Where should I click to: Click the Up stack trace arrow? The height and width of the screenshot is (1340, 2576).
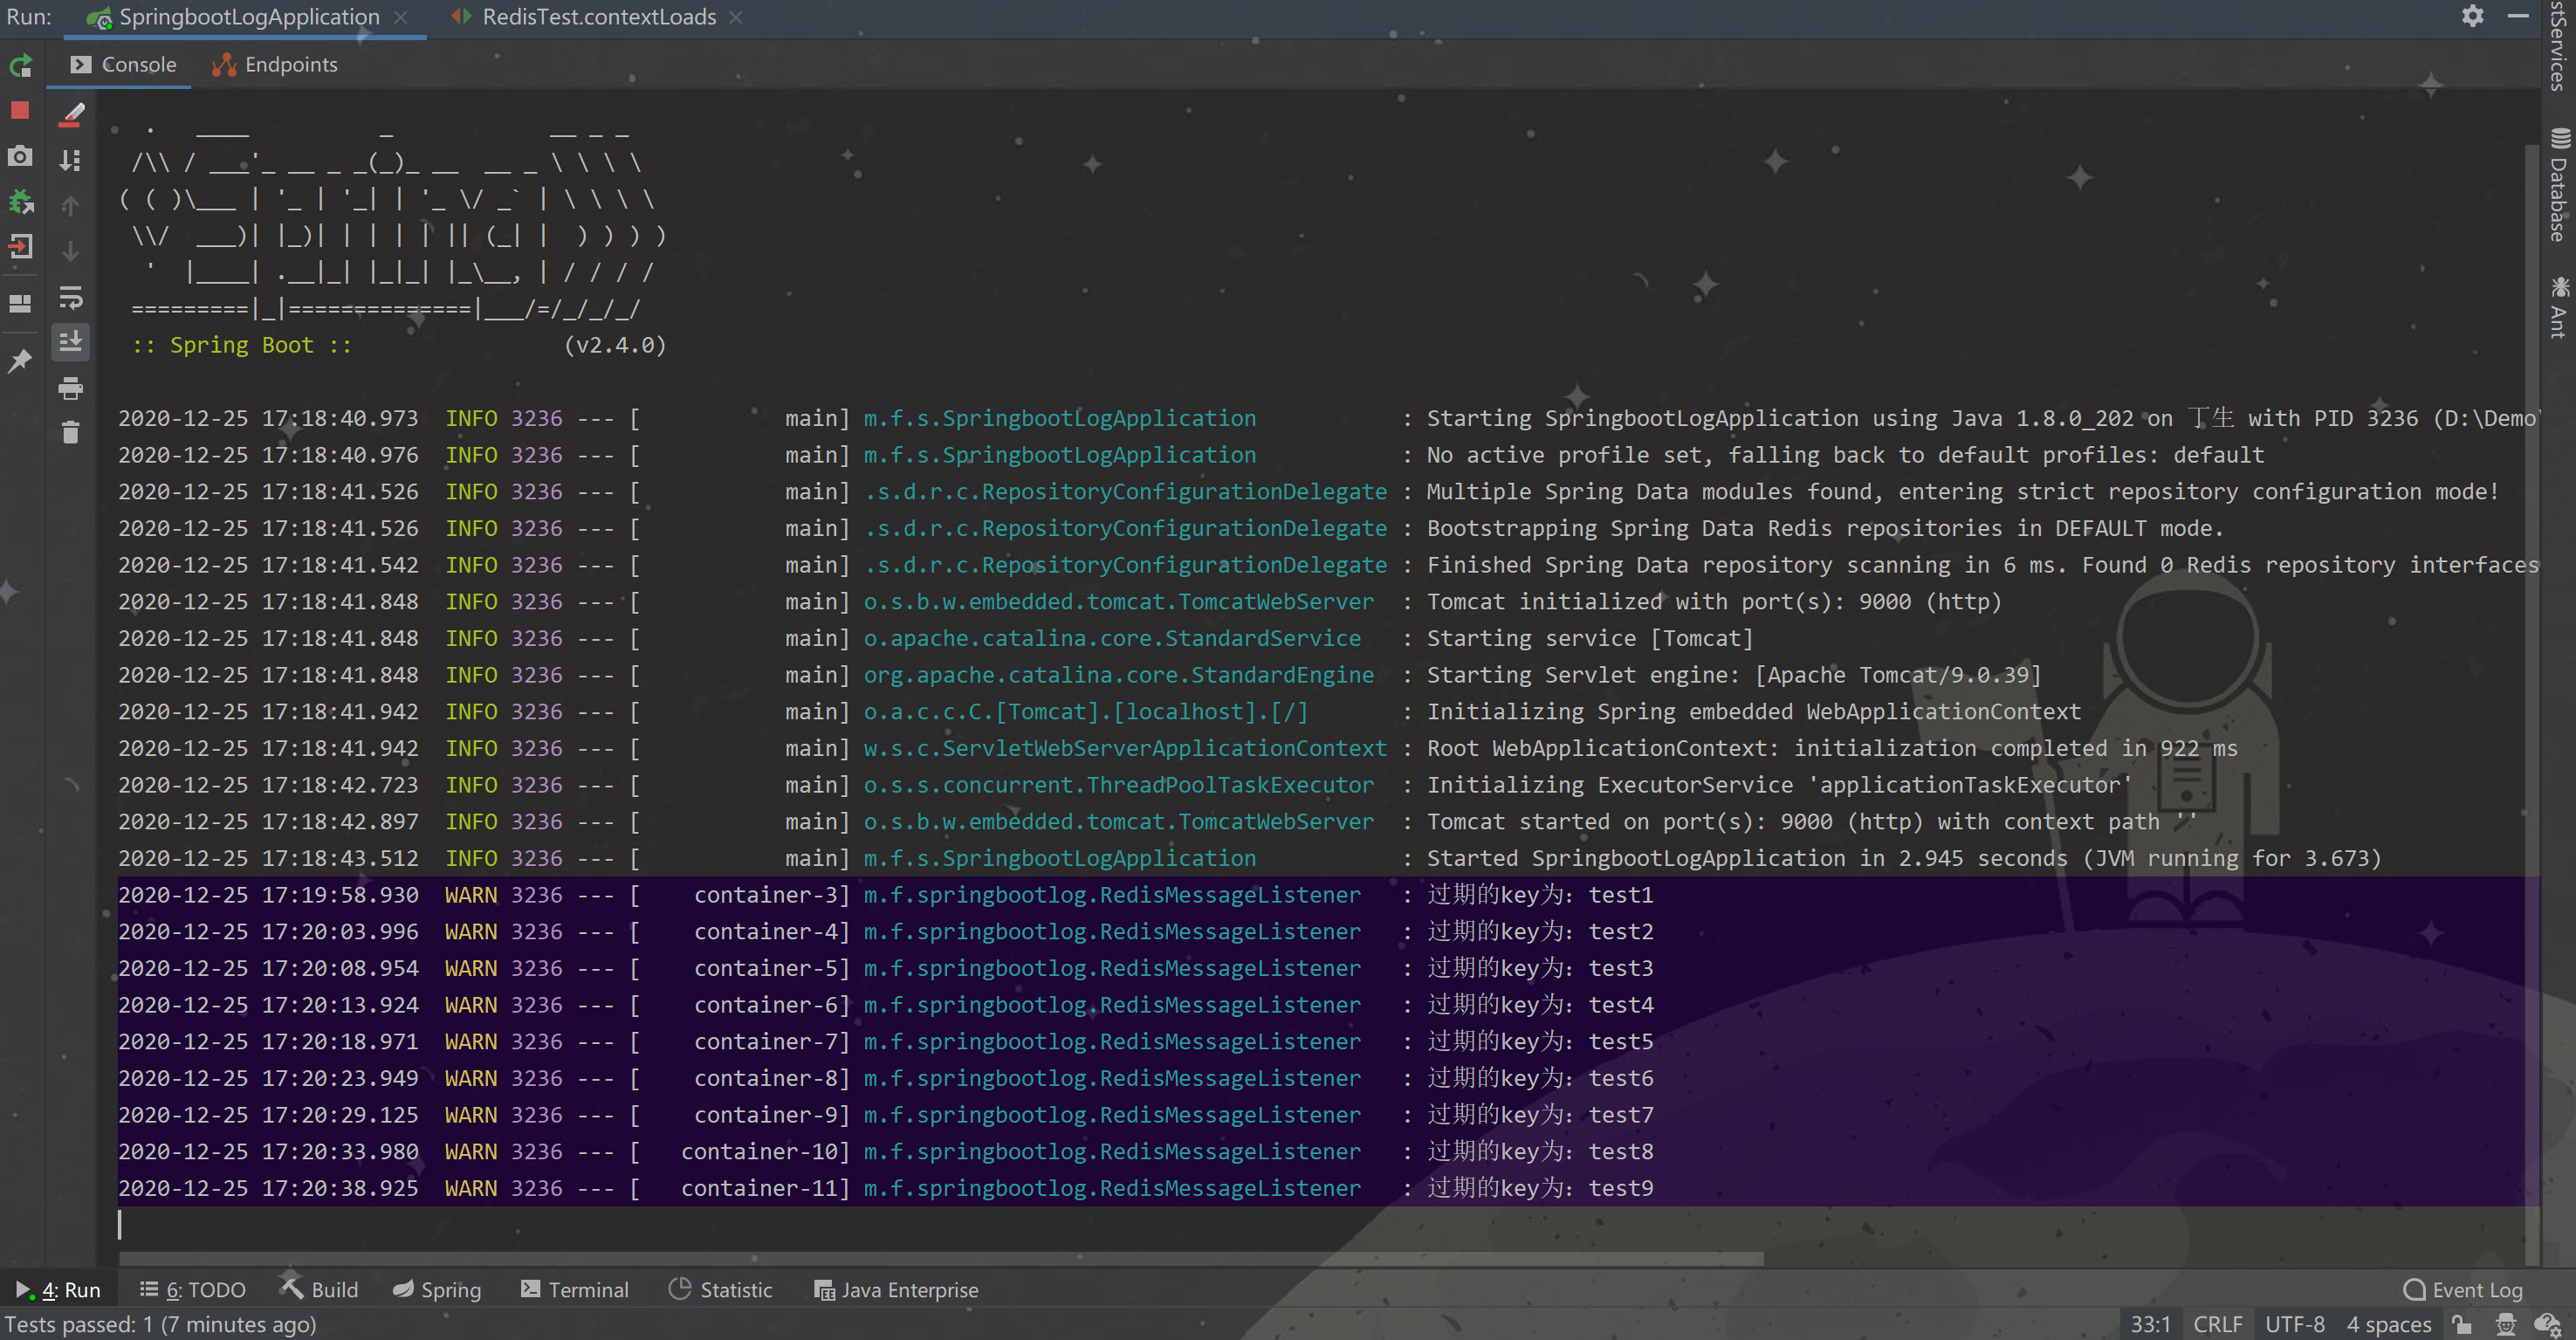tap(71, 206)
